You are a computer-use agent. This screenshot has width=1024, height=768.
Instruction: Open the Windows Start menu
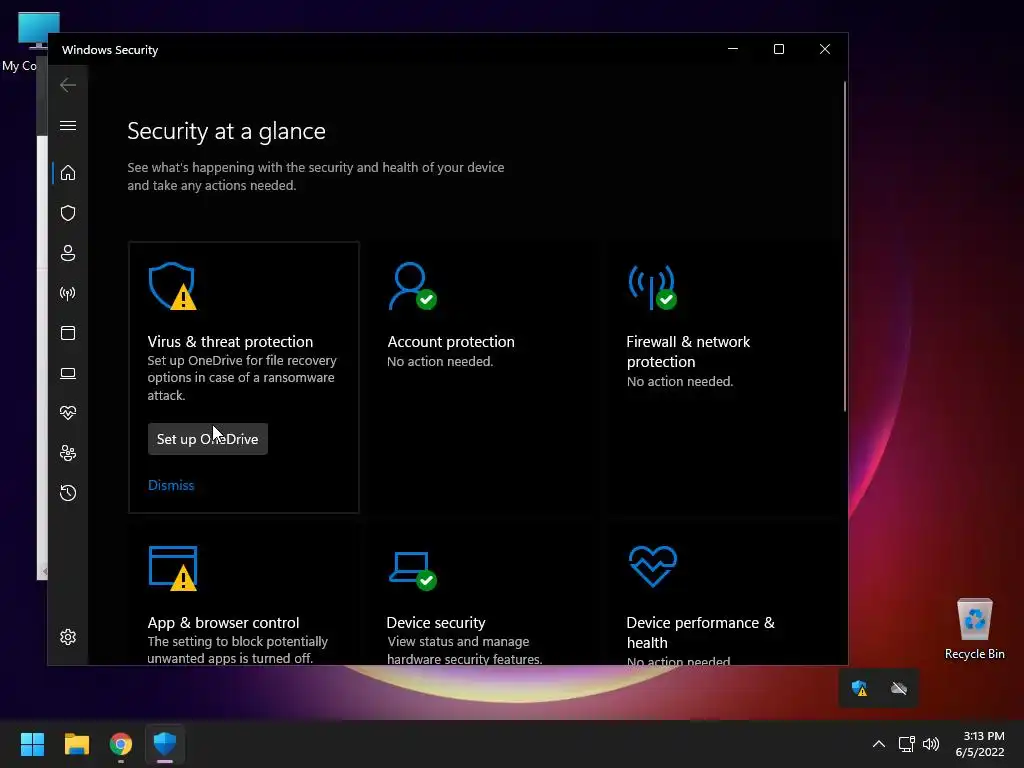(x=32, y=744)
